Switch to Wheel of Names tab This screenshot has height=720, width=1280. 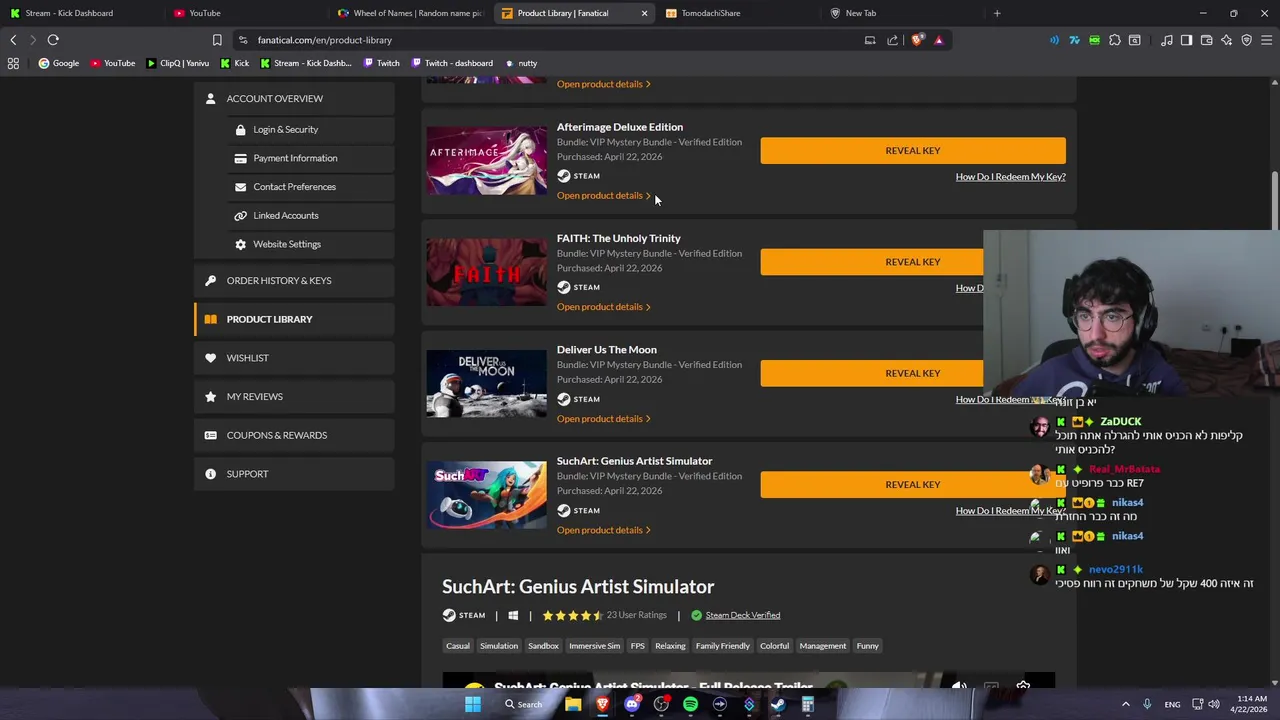(410, 13)
